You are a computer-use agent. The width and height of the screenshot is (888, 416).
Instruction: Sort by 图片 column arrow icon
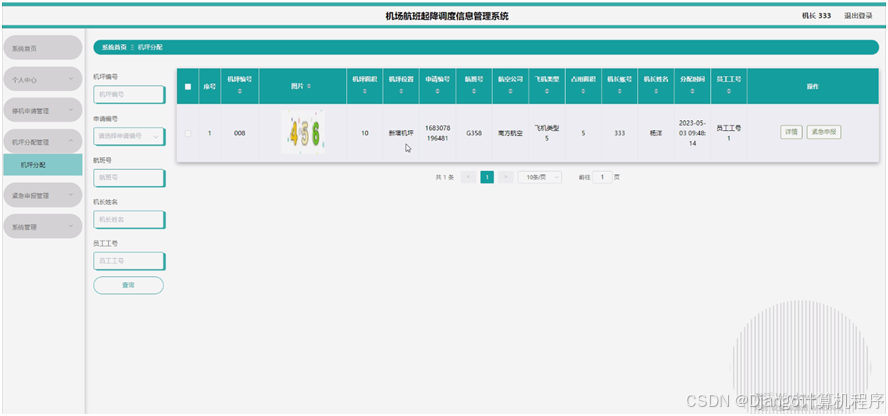(x=309, y=86)
